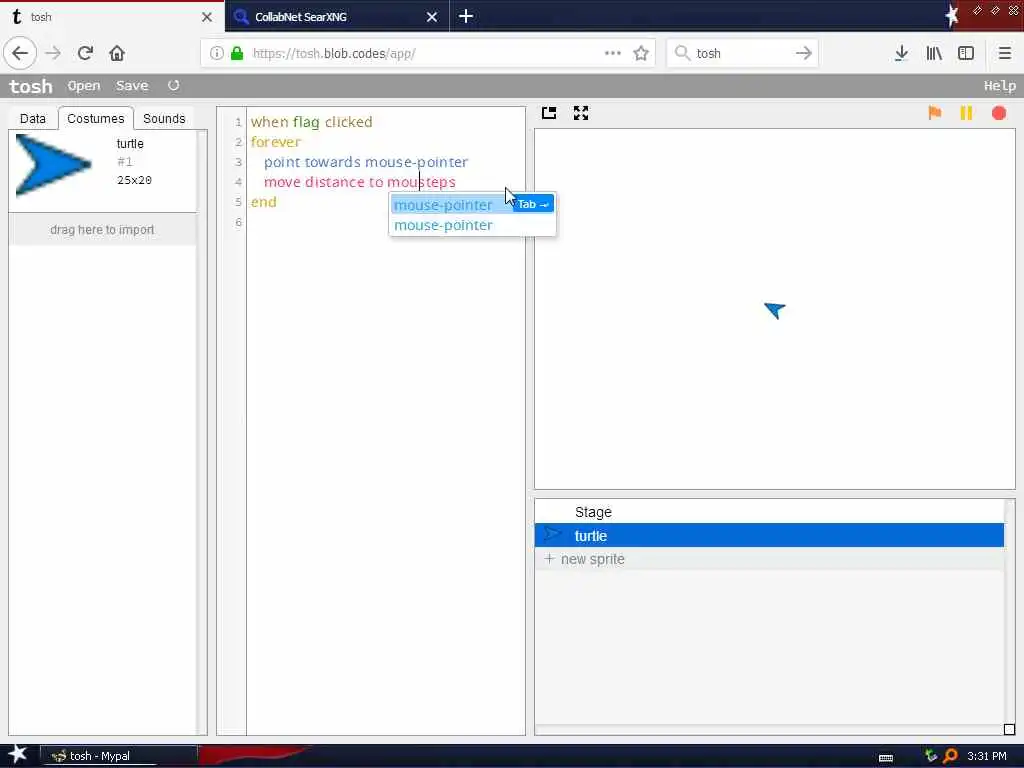Image resolution: width=1024 pixels, height=768 pixels.
Task: Click code line 'when flag clicked'
Action: pyautogui.click(x=312, y=122)
